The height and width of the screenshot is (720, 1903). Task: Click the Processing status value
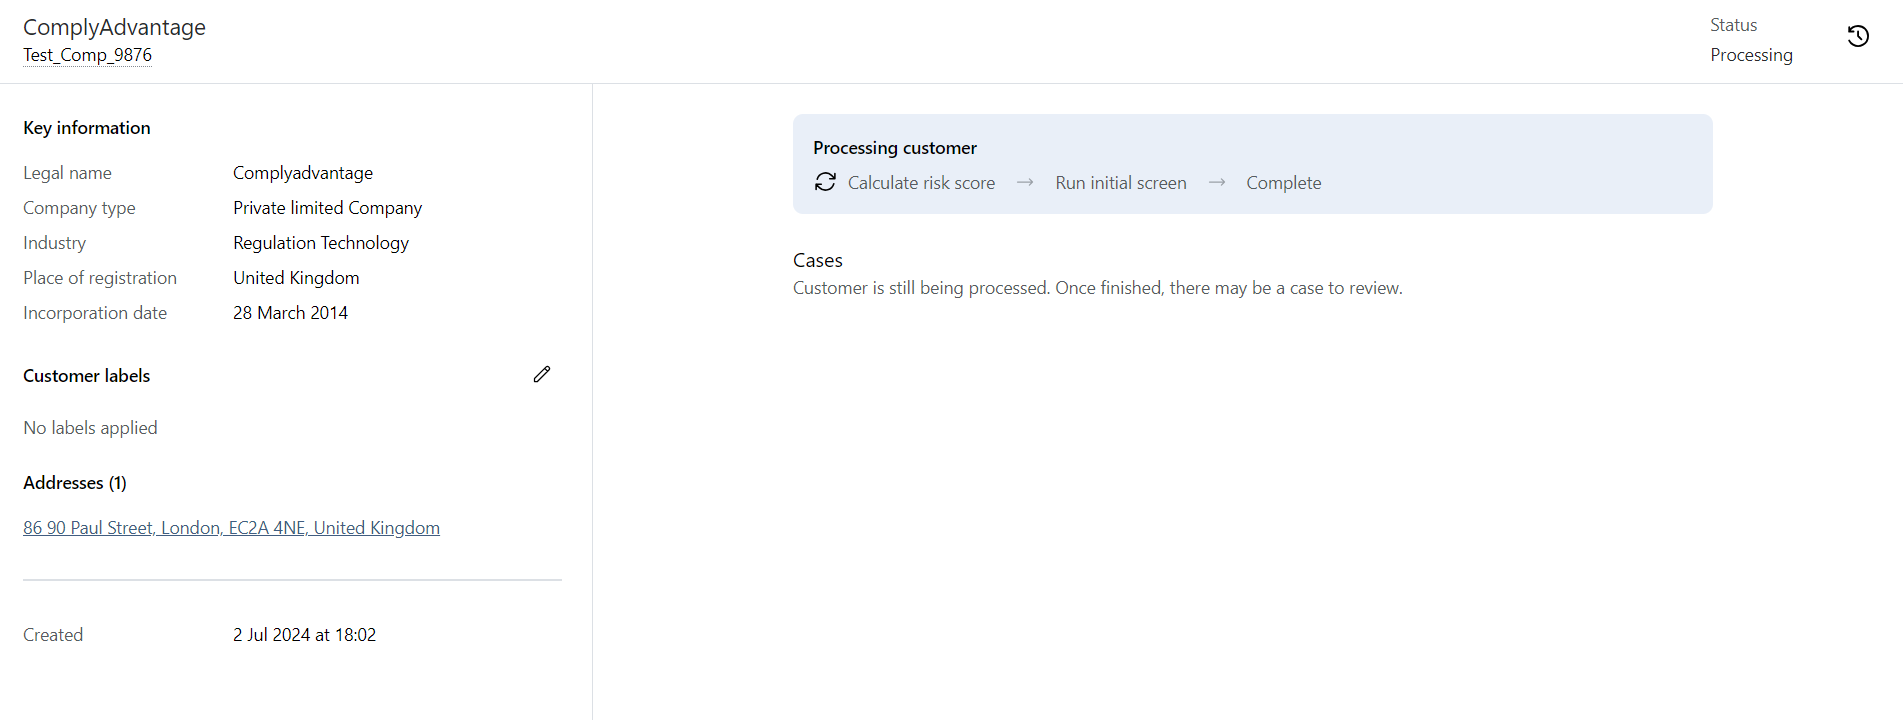point(1751,55)
